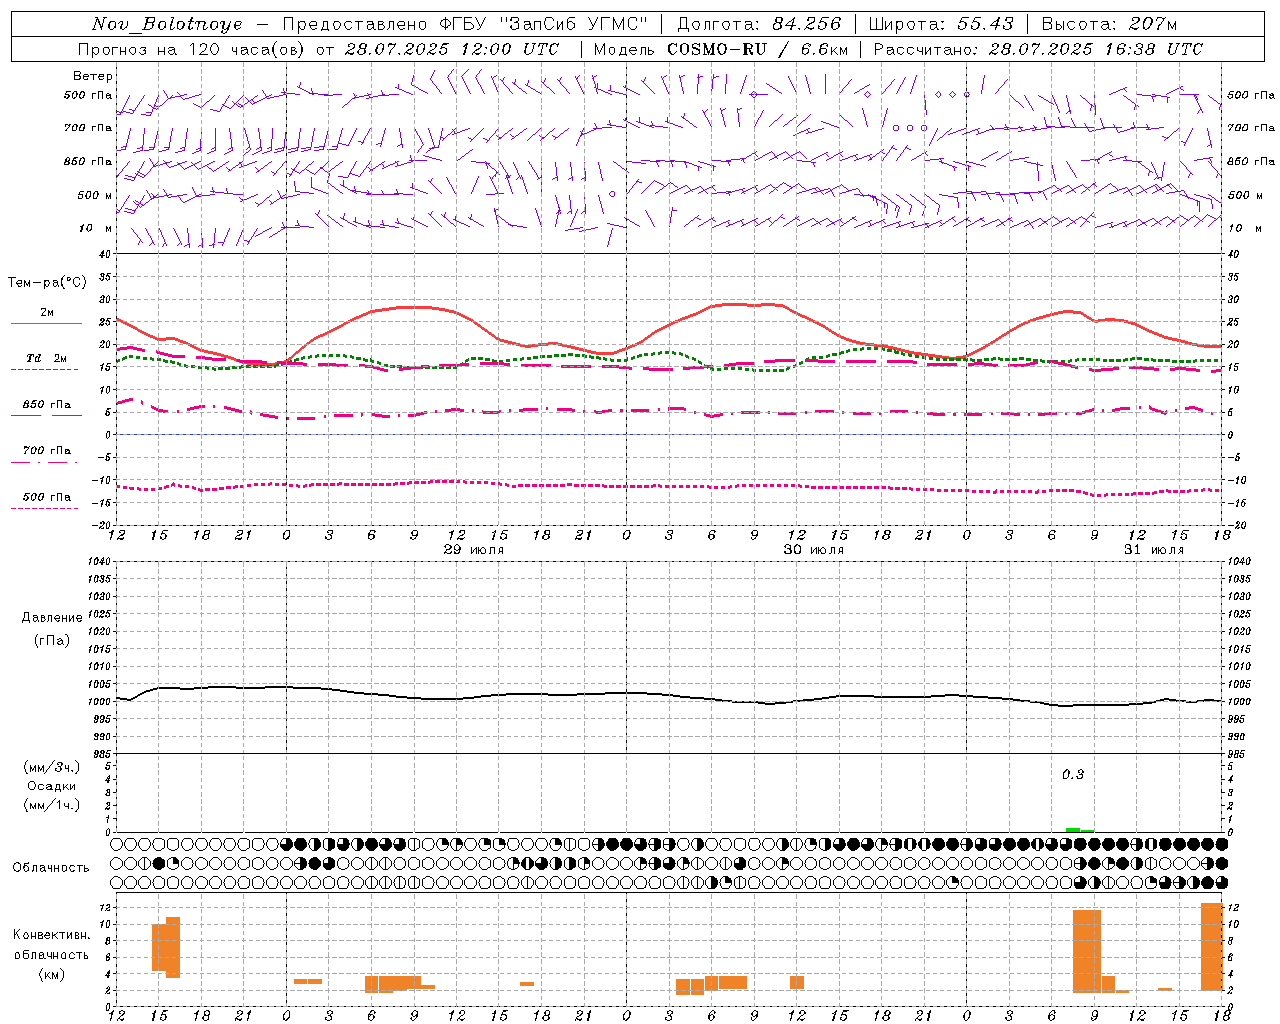Click the 'Конвективн.' convective cloud label
The width and height of the screenshot is (1280, 1024).
click(52, 935)
